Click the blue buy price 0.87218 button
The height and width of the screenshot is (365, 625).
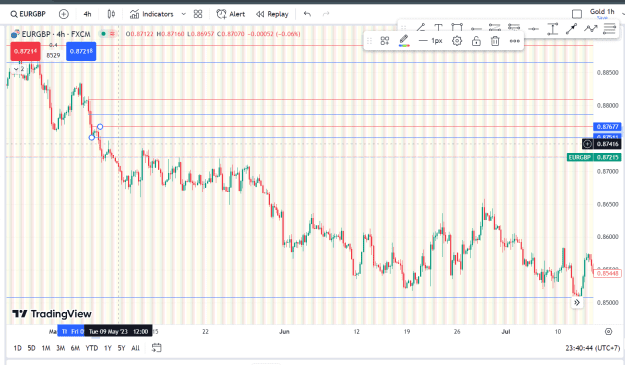pyautogui.click(x=81, y=51)
